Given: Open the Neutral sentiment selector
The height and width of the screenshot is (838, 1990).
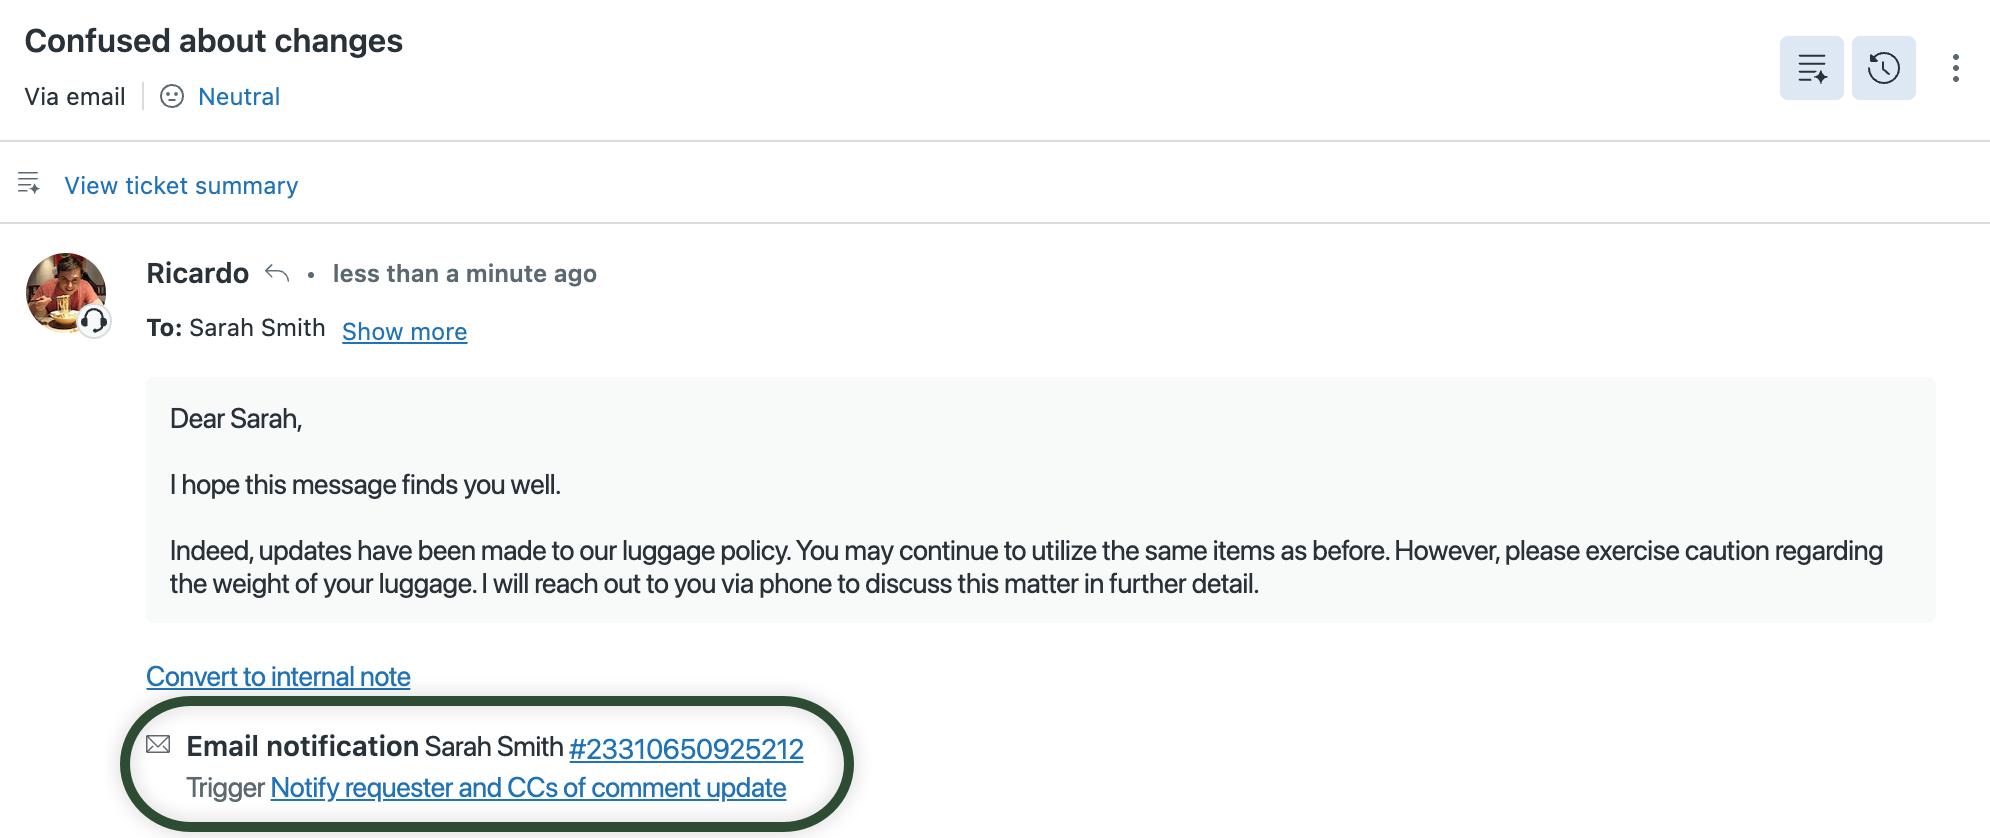Looking at the screenshot, I should 239,96.
